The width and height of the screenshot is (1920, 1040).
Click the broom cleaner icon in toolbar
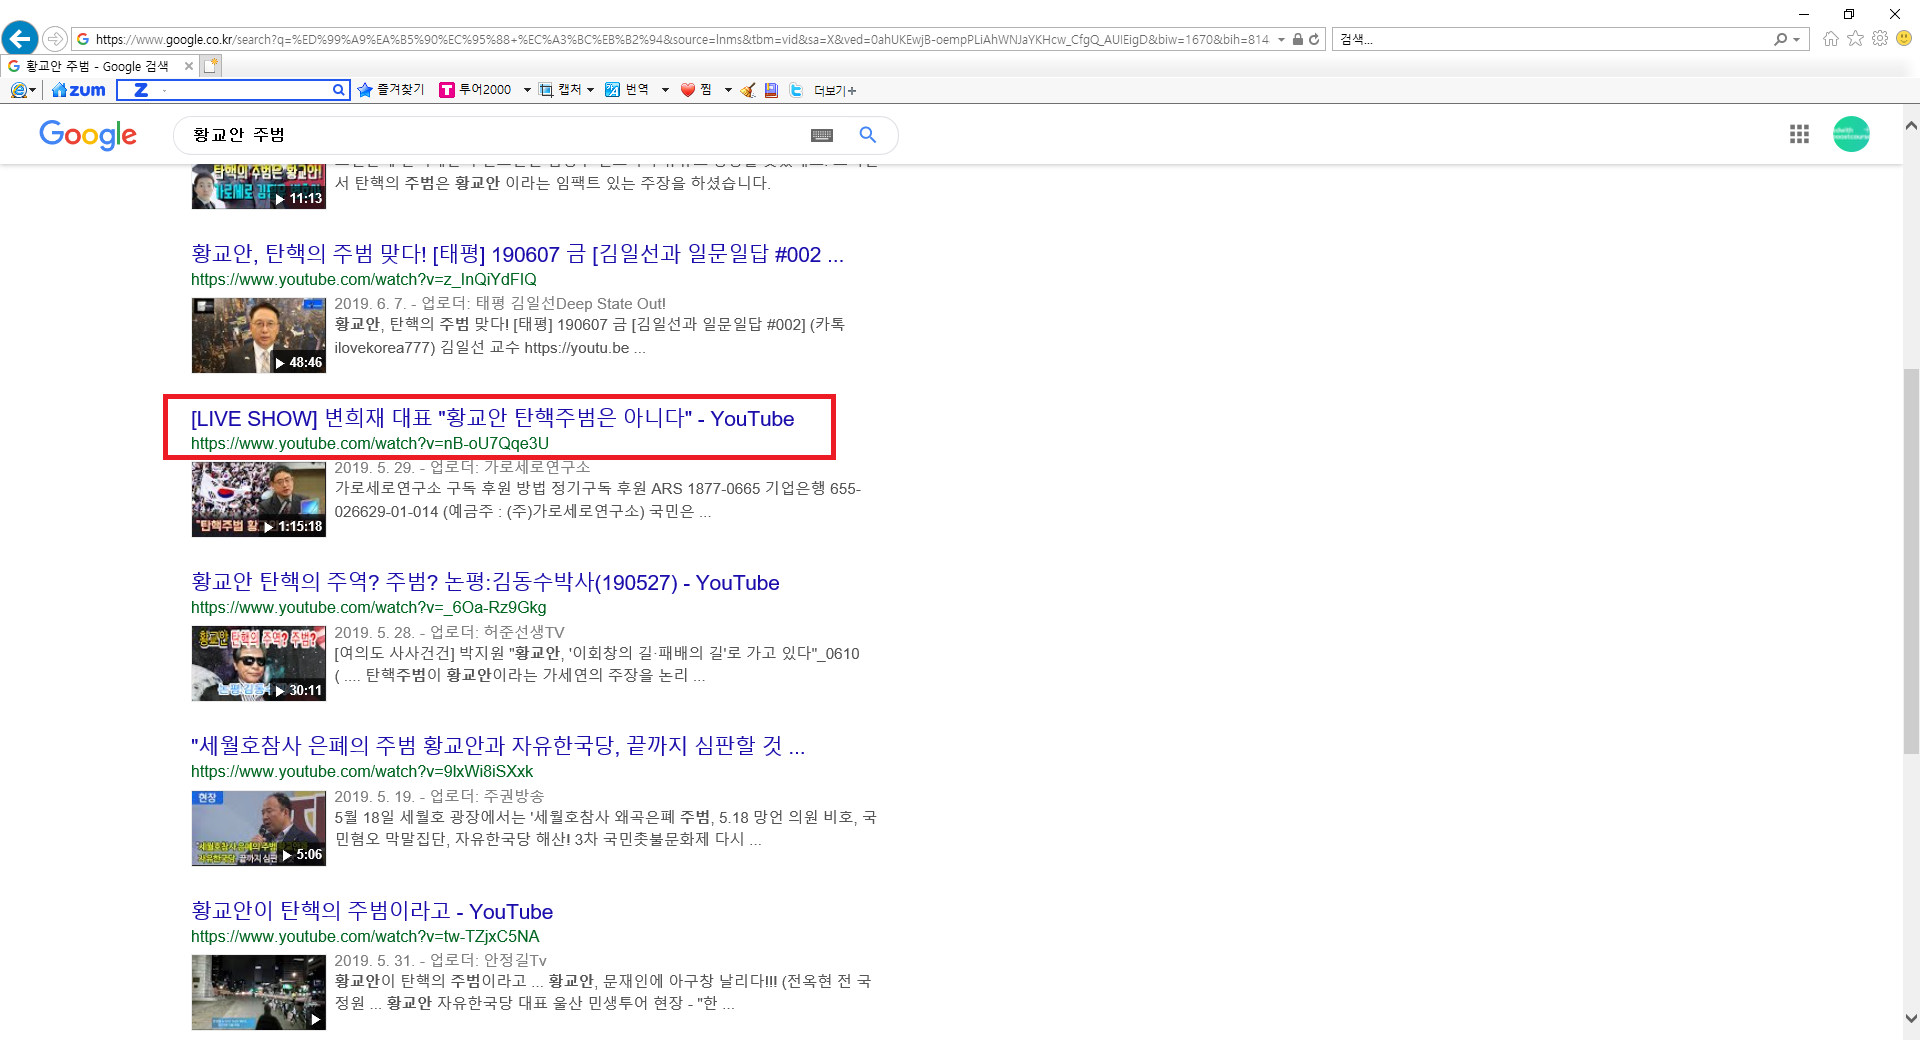[748, 90]
